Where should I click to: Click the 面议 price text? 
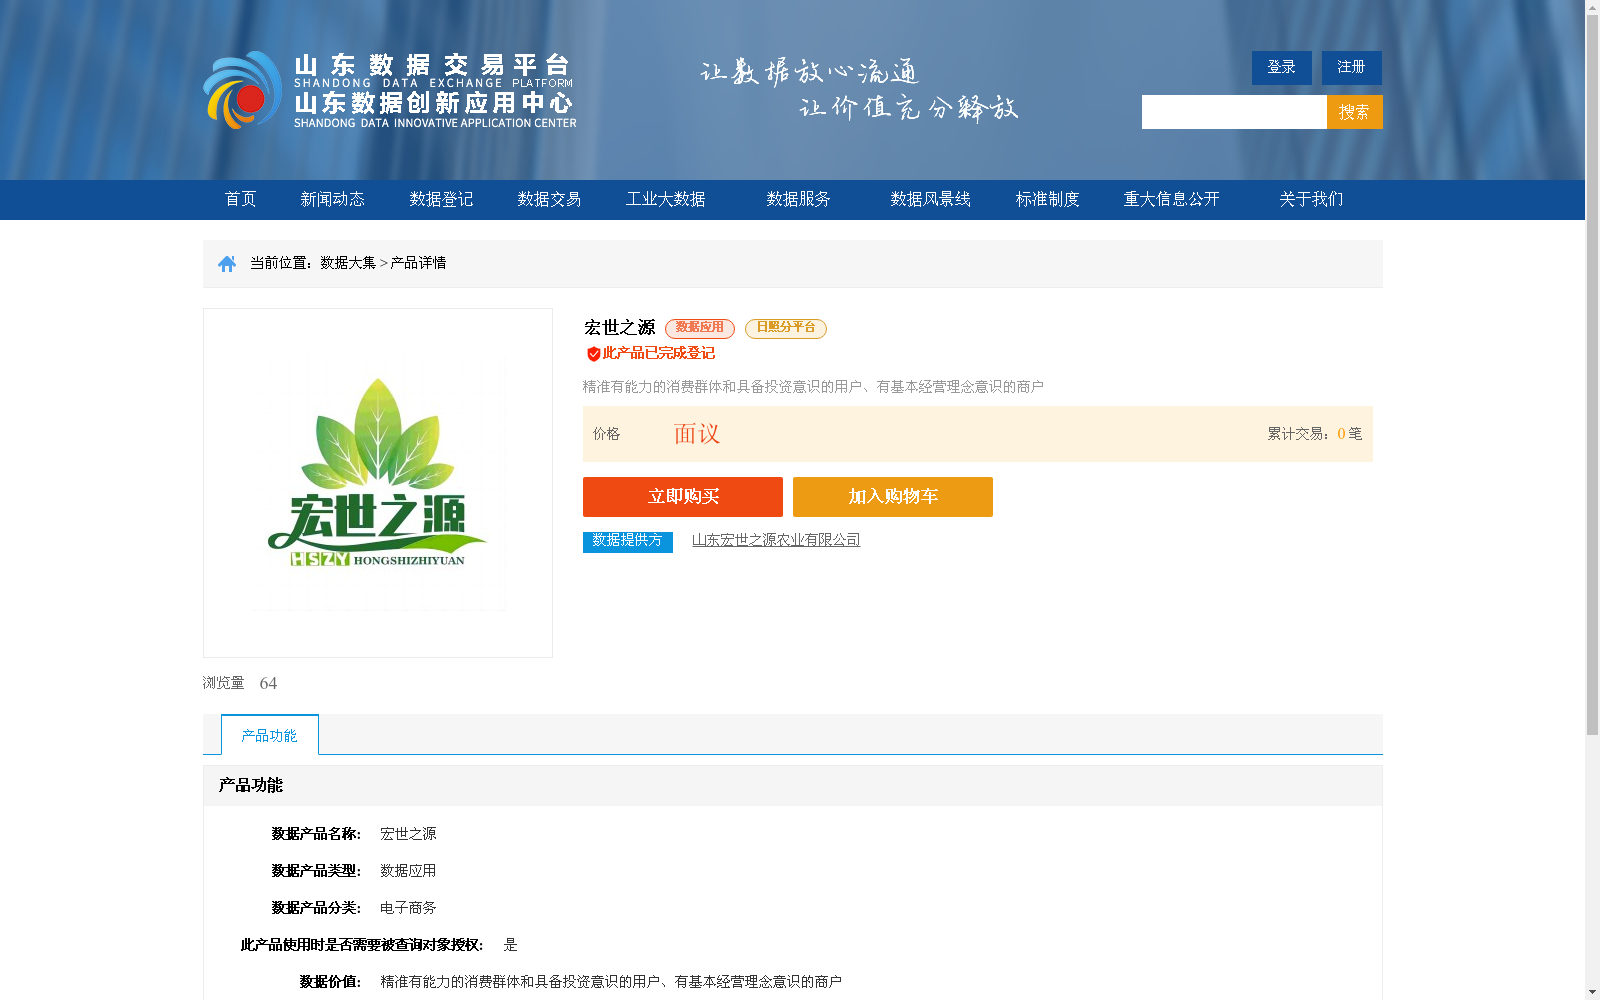[697, 434]
